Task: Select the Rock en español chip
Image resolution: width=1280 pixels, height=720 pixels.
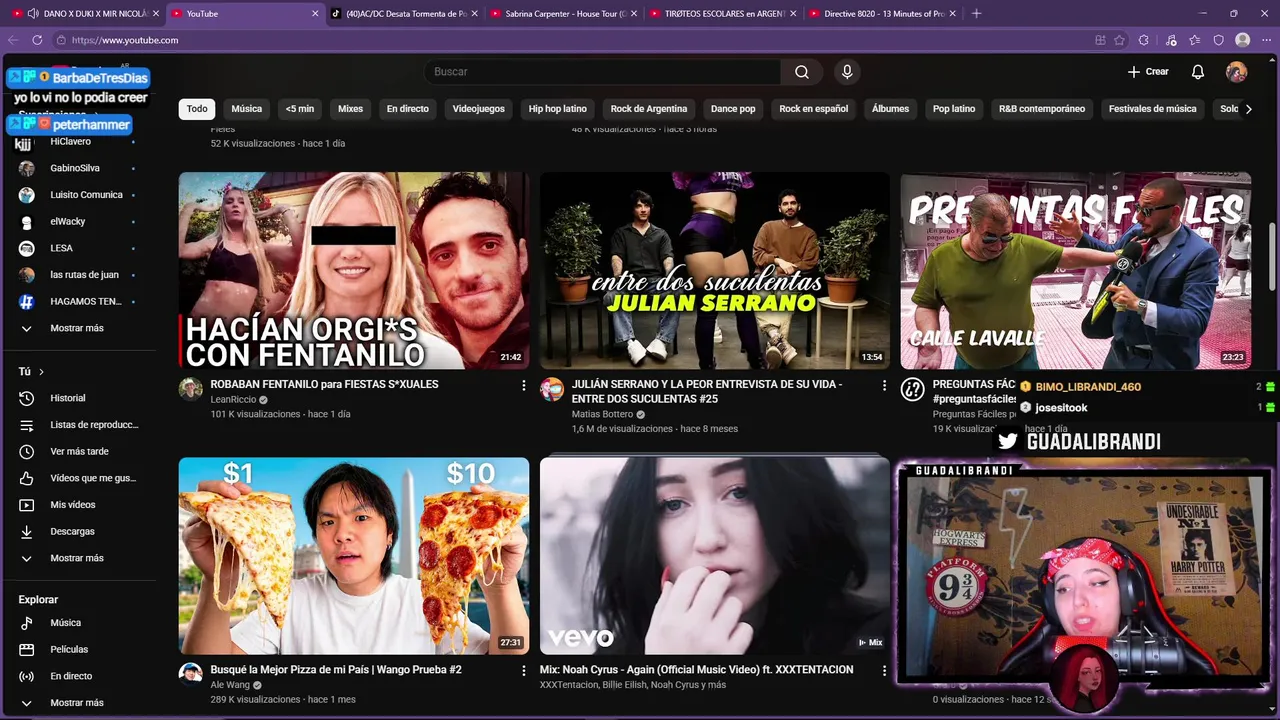Action: [814, 109]
